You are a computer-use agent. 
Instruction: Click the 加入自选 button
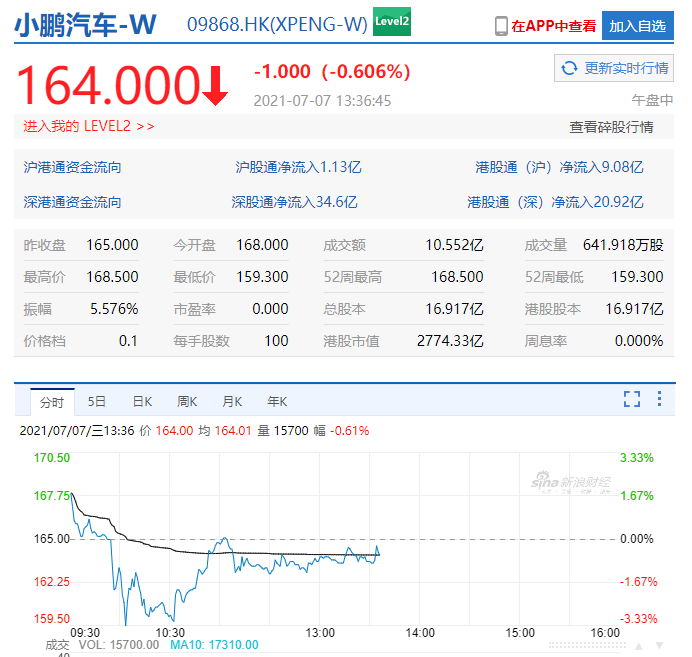coord(638,26)
